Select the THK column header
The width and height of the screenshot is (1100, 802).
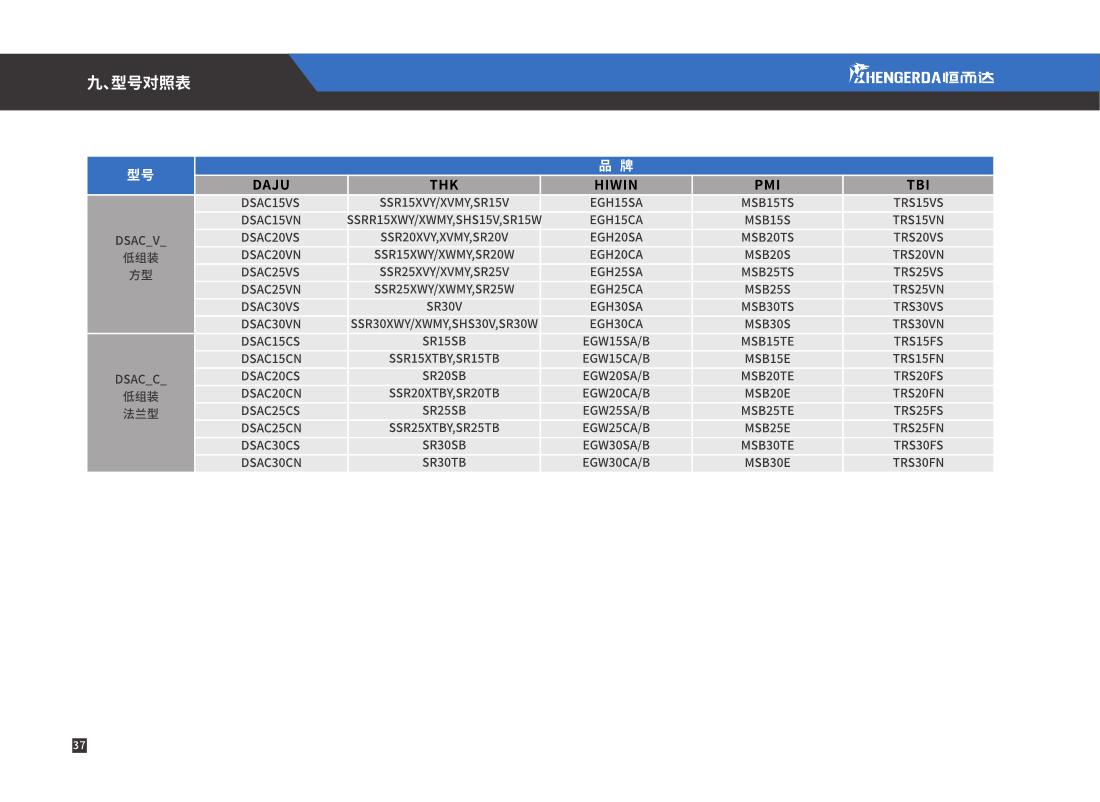pyautogui.click(x=444, y=185)
